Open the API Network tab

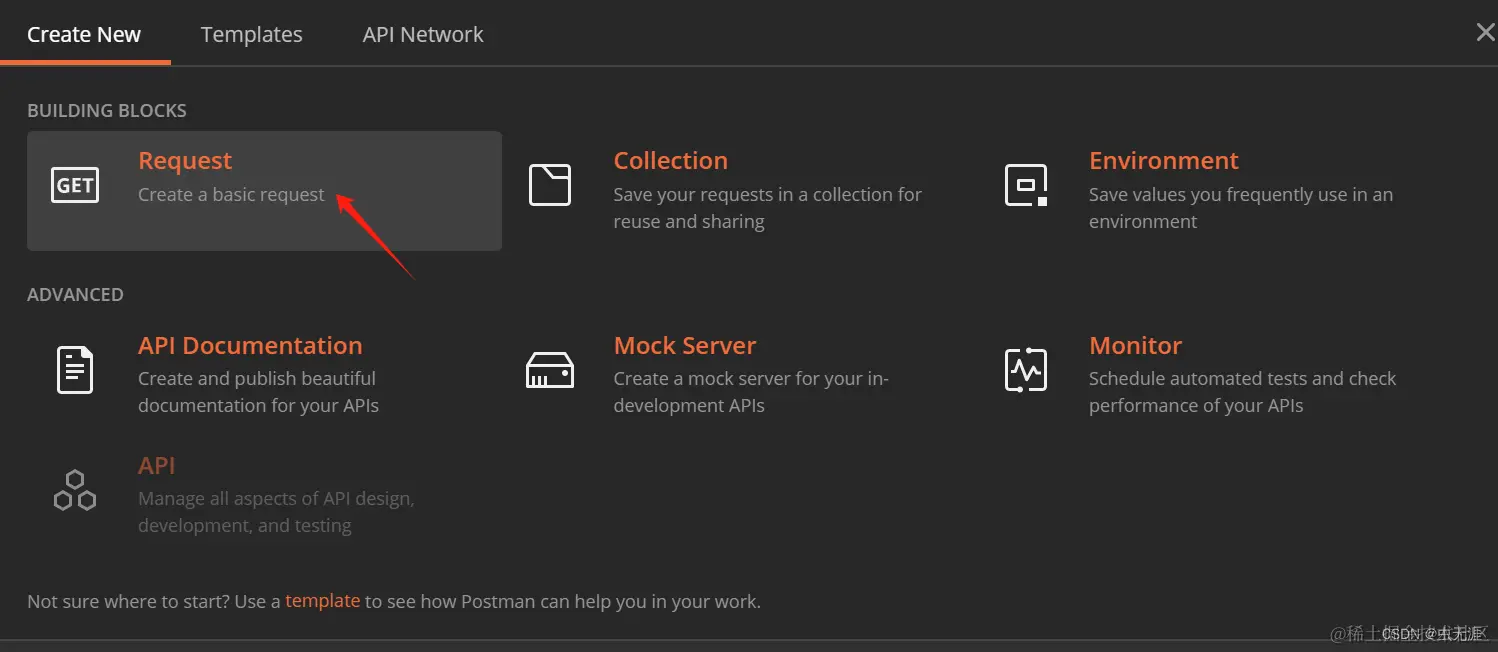coord(423,34)
